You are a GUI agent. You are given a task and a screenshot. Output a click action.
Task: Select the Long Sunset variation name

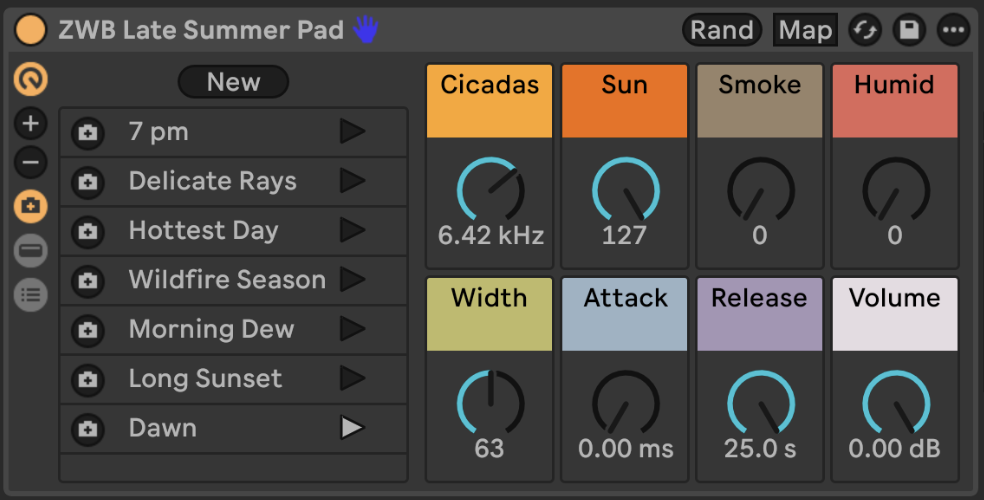tap(205, 379)
